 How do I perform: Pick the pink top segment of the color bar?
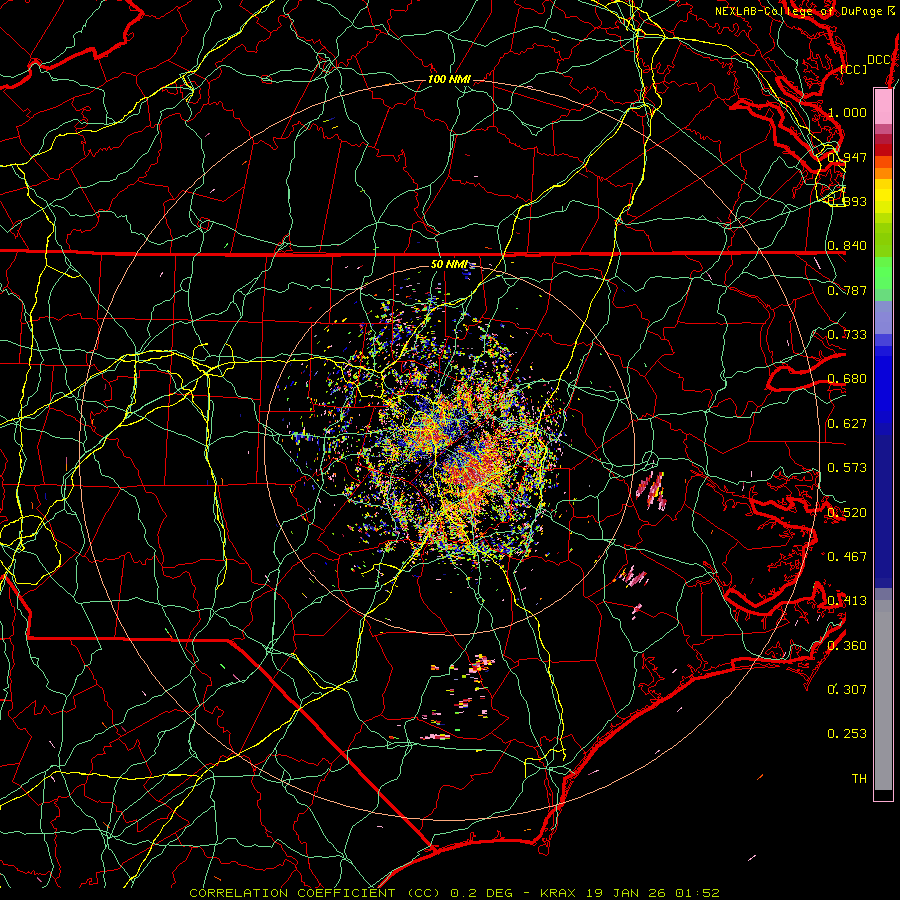coord(883,107)
